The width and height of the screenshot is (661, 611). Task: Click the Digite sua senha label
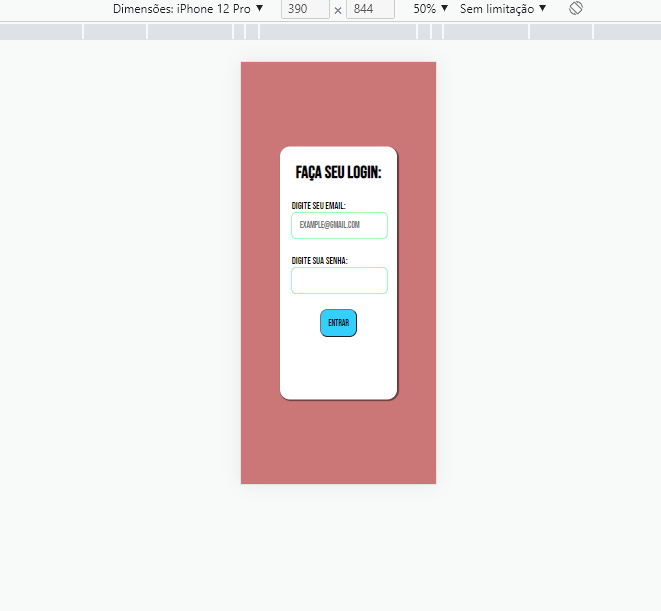pyautogui.click(x=320, y=261)
